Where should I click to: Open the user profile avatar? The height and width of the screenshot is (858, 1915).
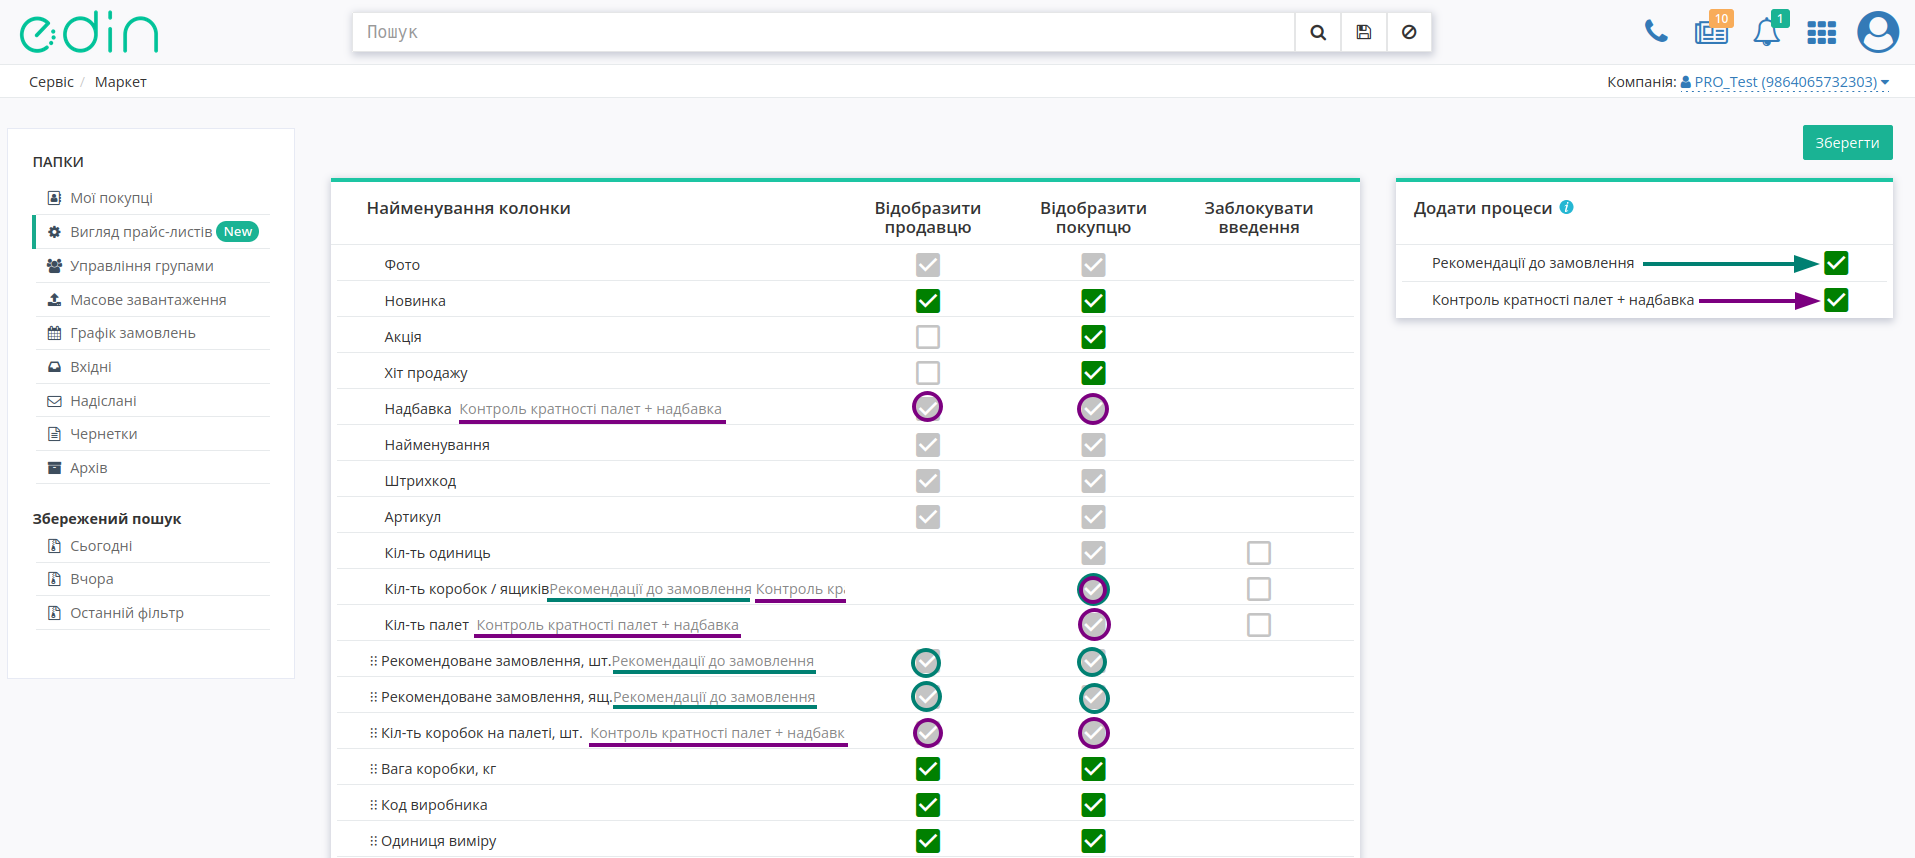[x=1878, y=32]
